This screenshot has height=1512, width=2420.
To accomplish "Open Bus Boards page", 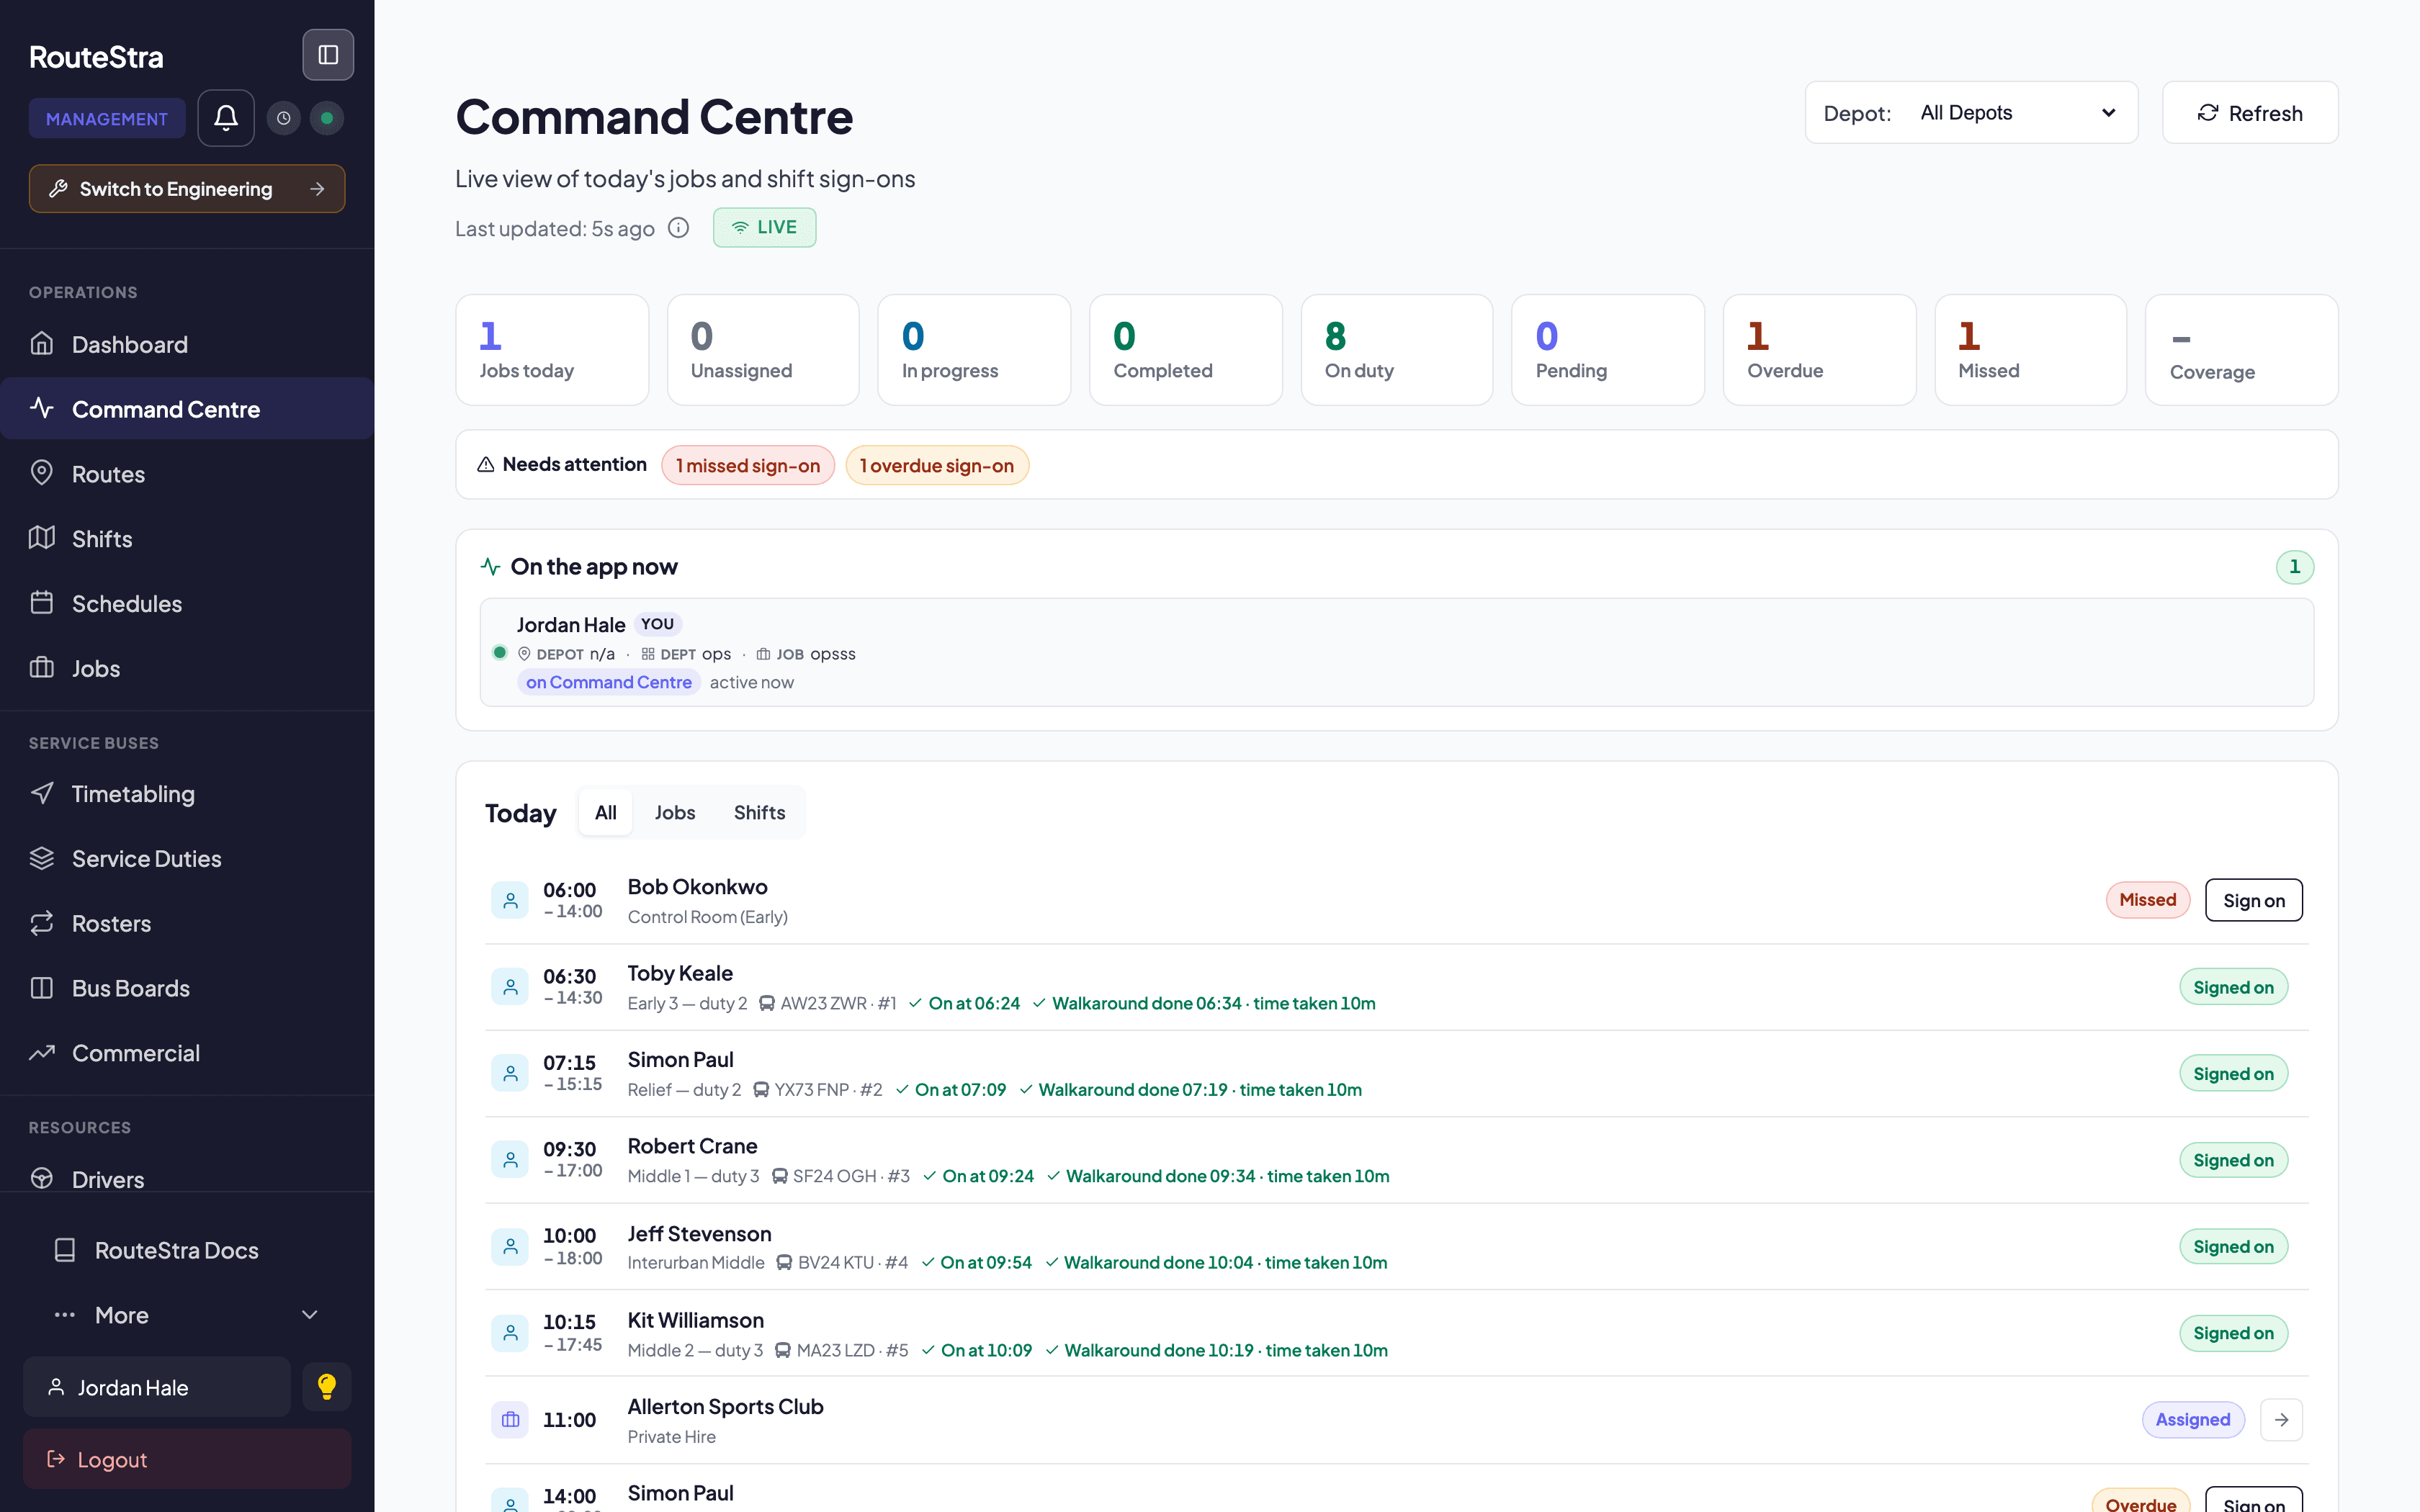I will click(187, 988).
